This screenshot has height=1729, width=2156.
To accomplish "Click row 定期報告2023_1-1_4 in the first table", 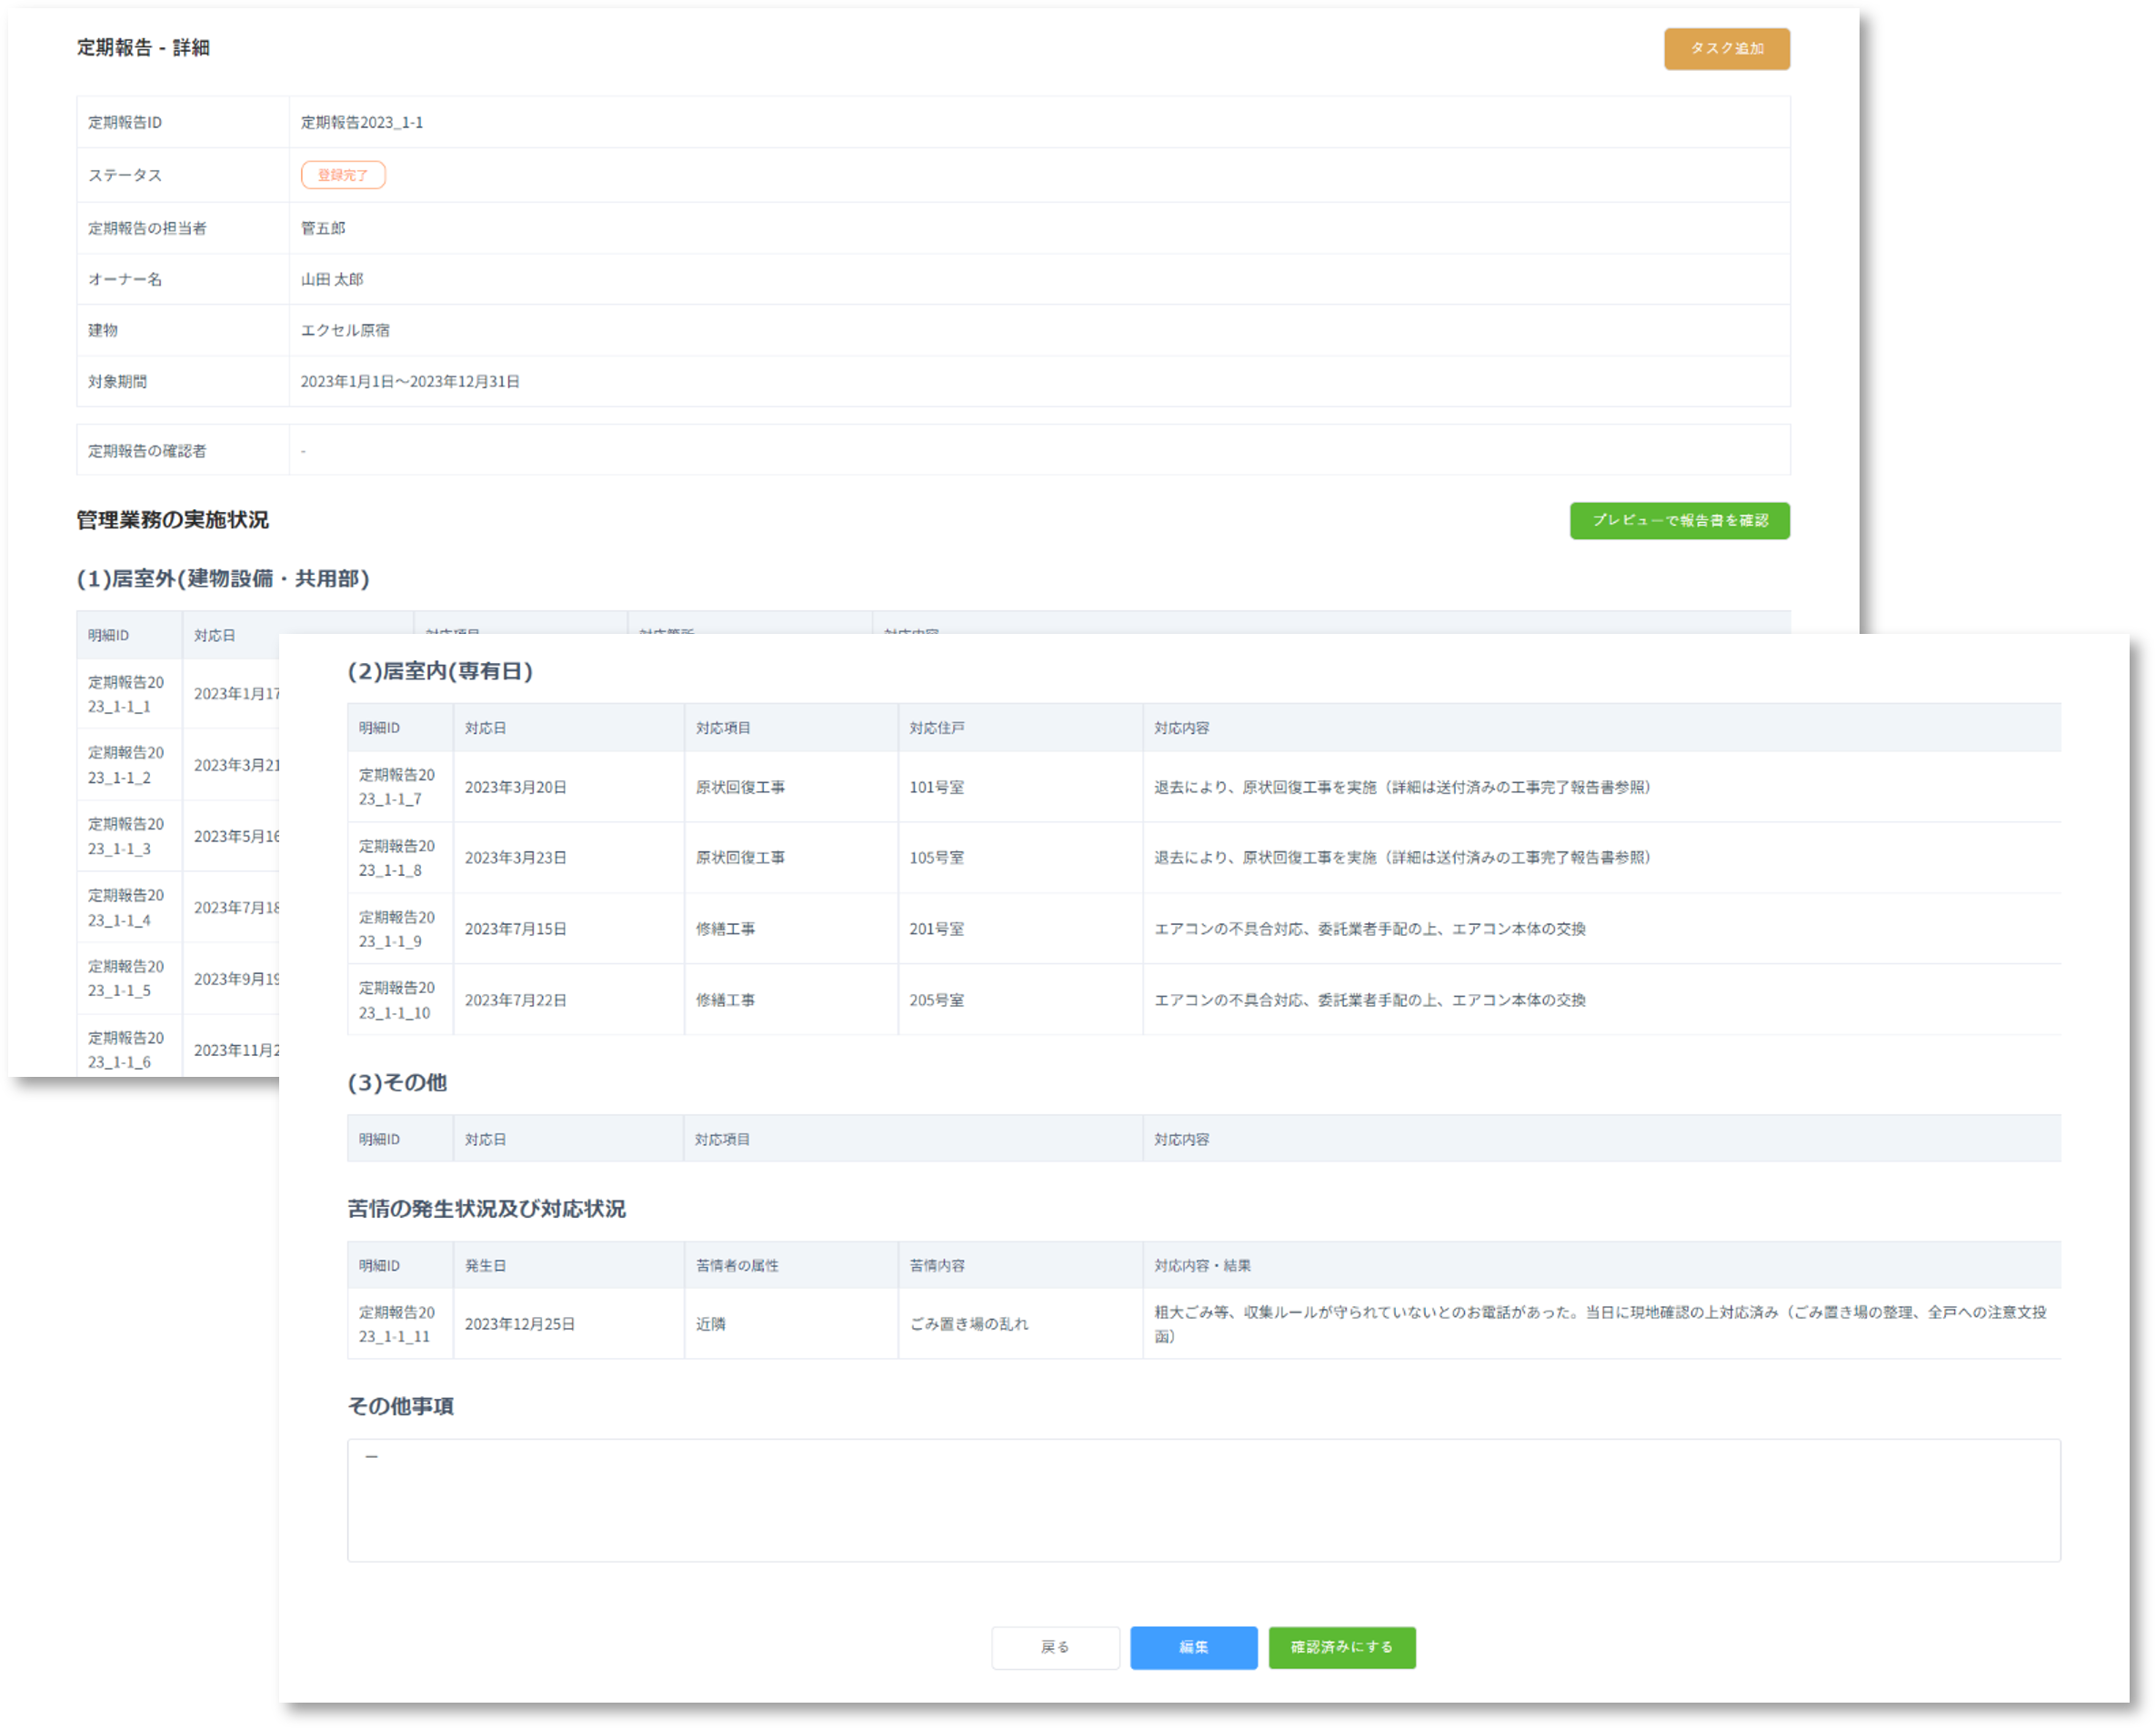I will coord(126,907).
